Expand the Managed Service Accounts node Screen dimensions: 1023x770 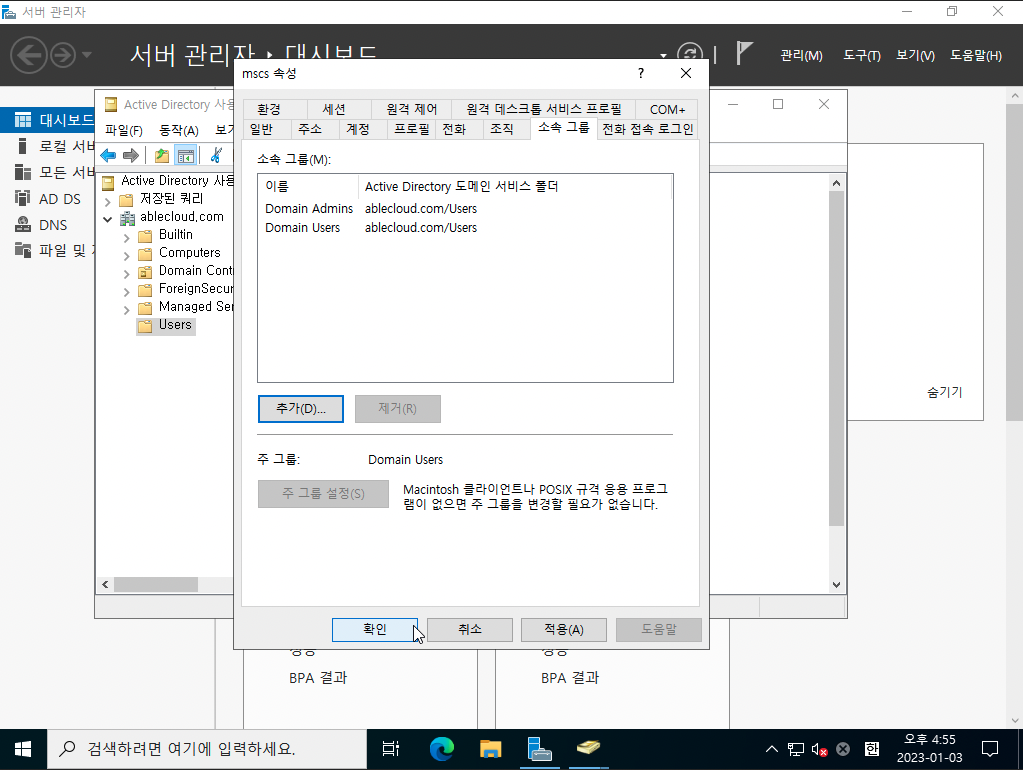[x=127, y=311]
